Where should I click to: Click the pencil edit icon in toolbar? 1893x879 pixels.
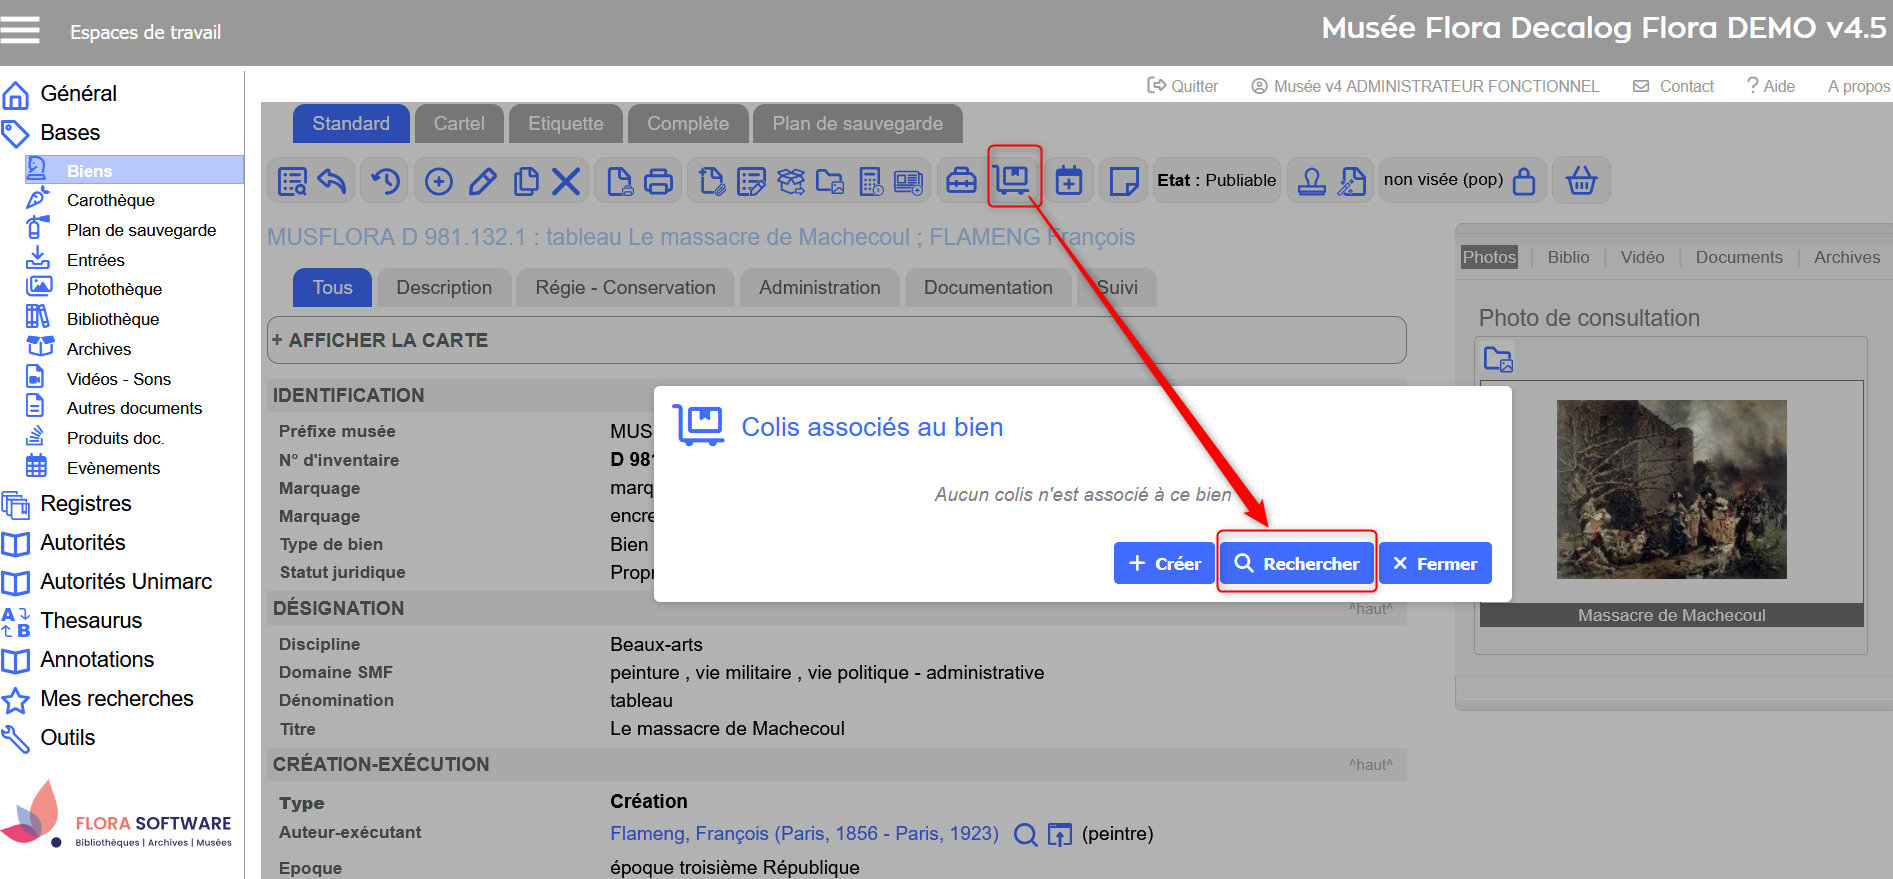pos(482,181)
